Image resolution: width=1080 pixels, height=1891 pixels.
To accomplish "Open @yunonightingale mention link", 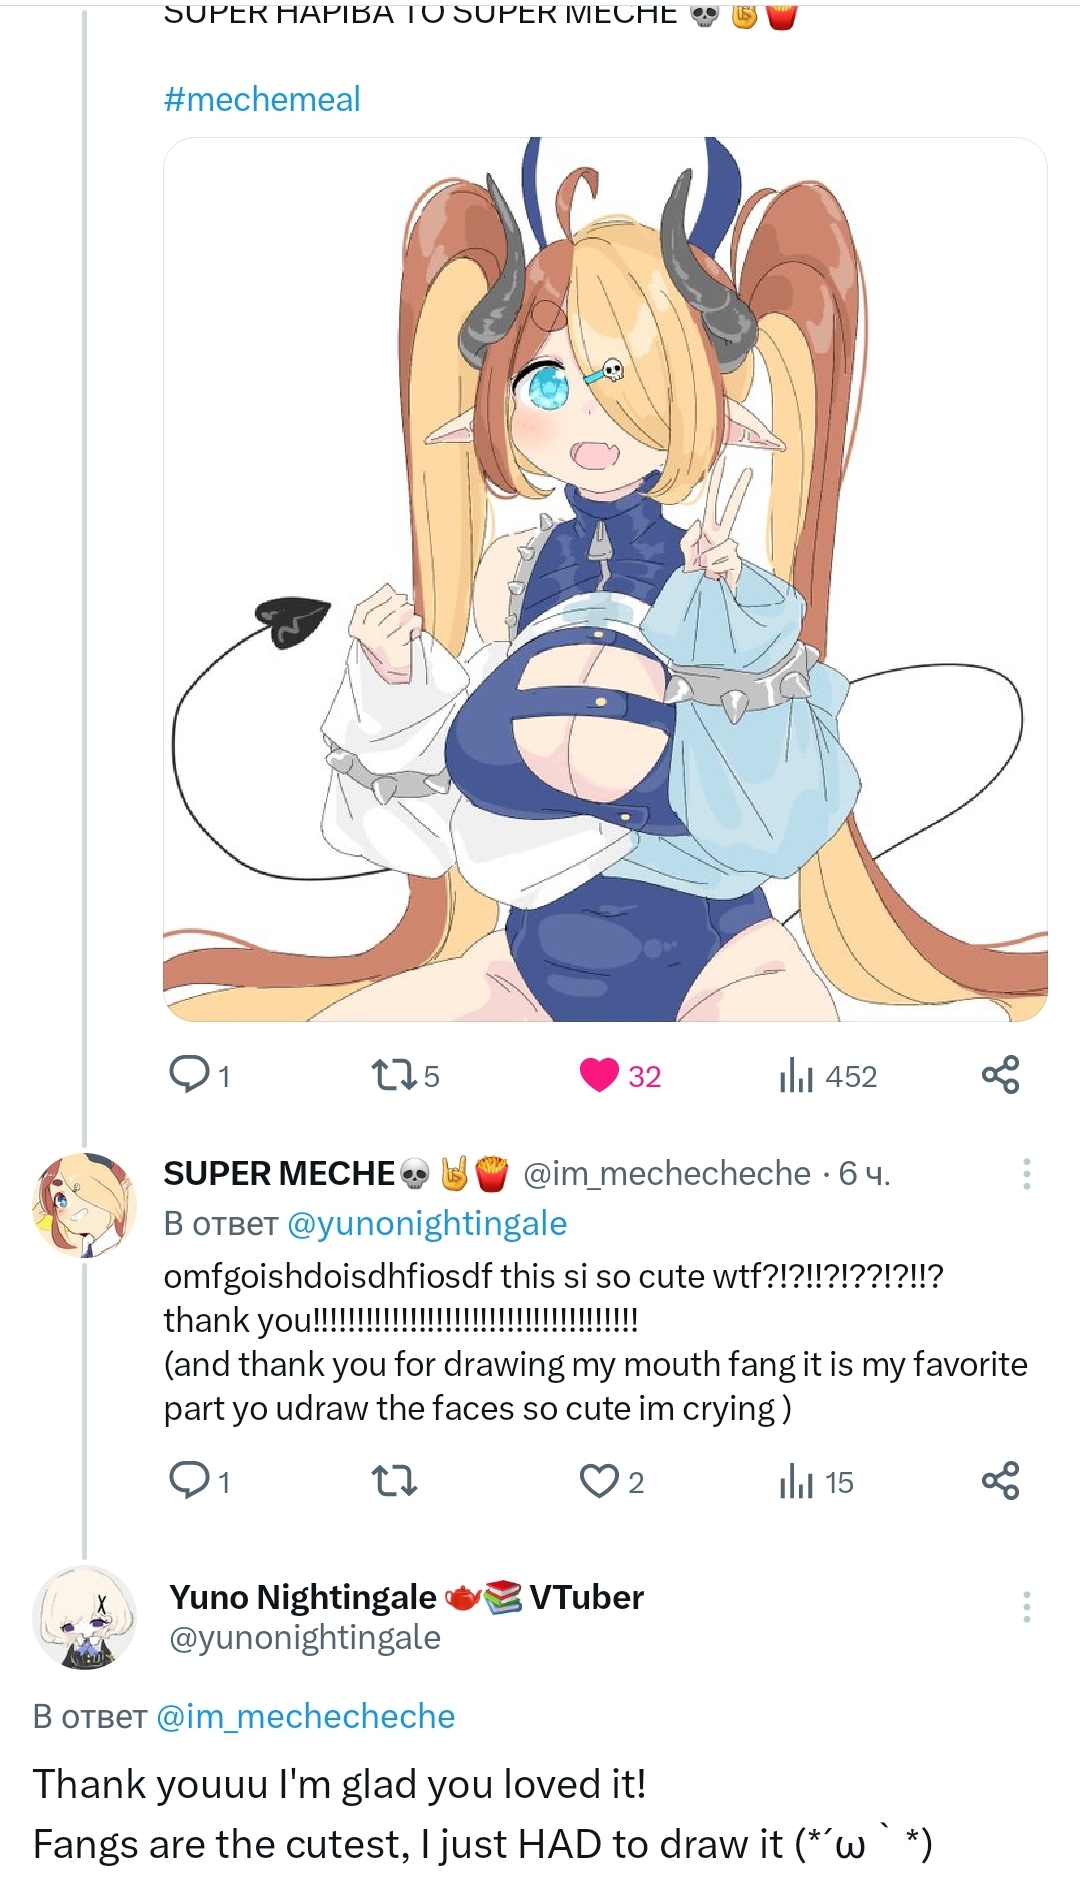I will pos(427,1223).
